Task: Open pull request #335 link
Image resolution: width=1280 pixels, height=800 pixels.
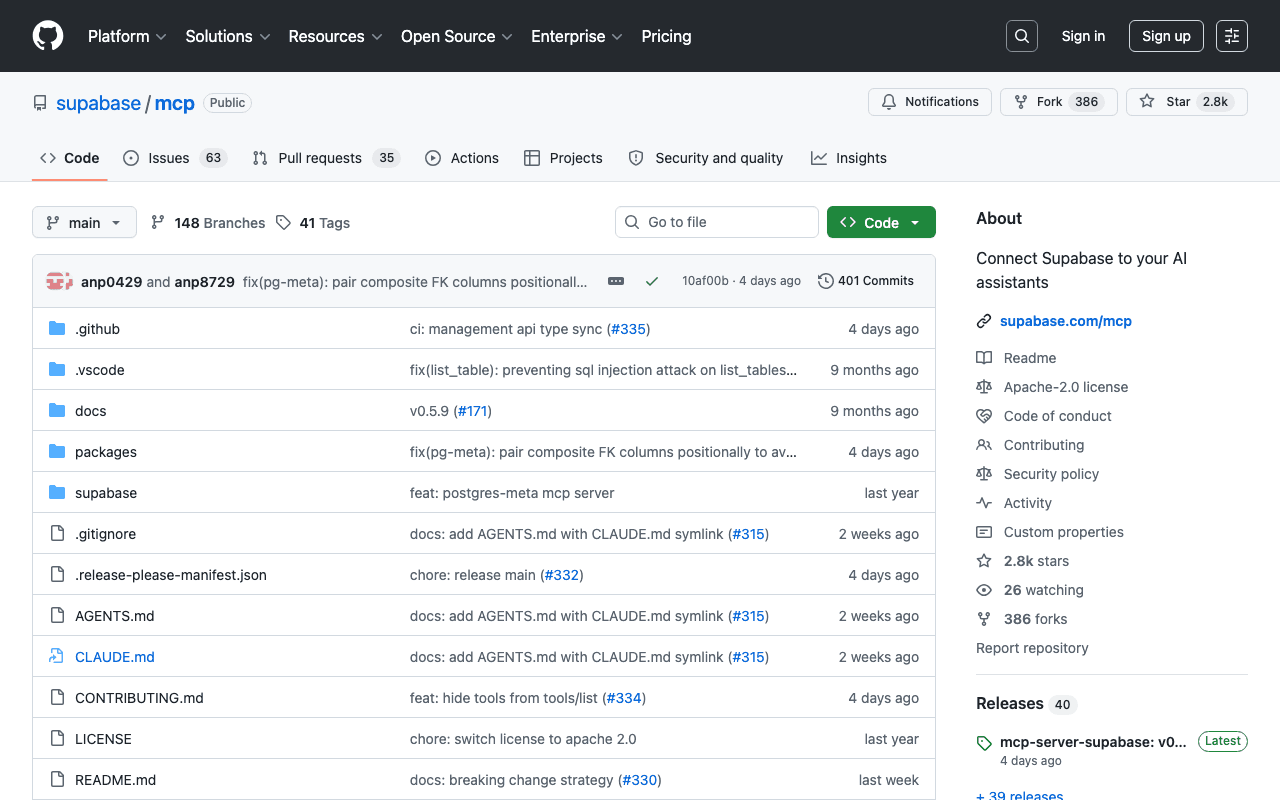Action: coord(628,329)
